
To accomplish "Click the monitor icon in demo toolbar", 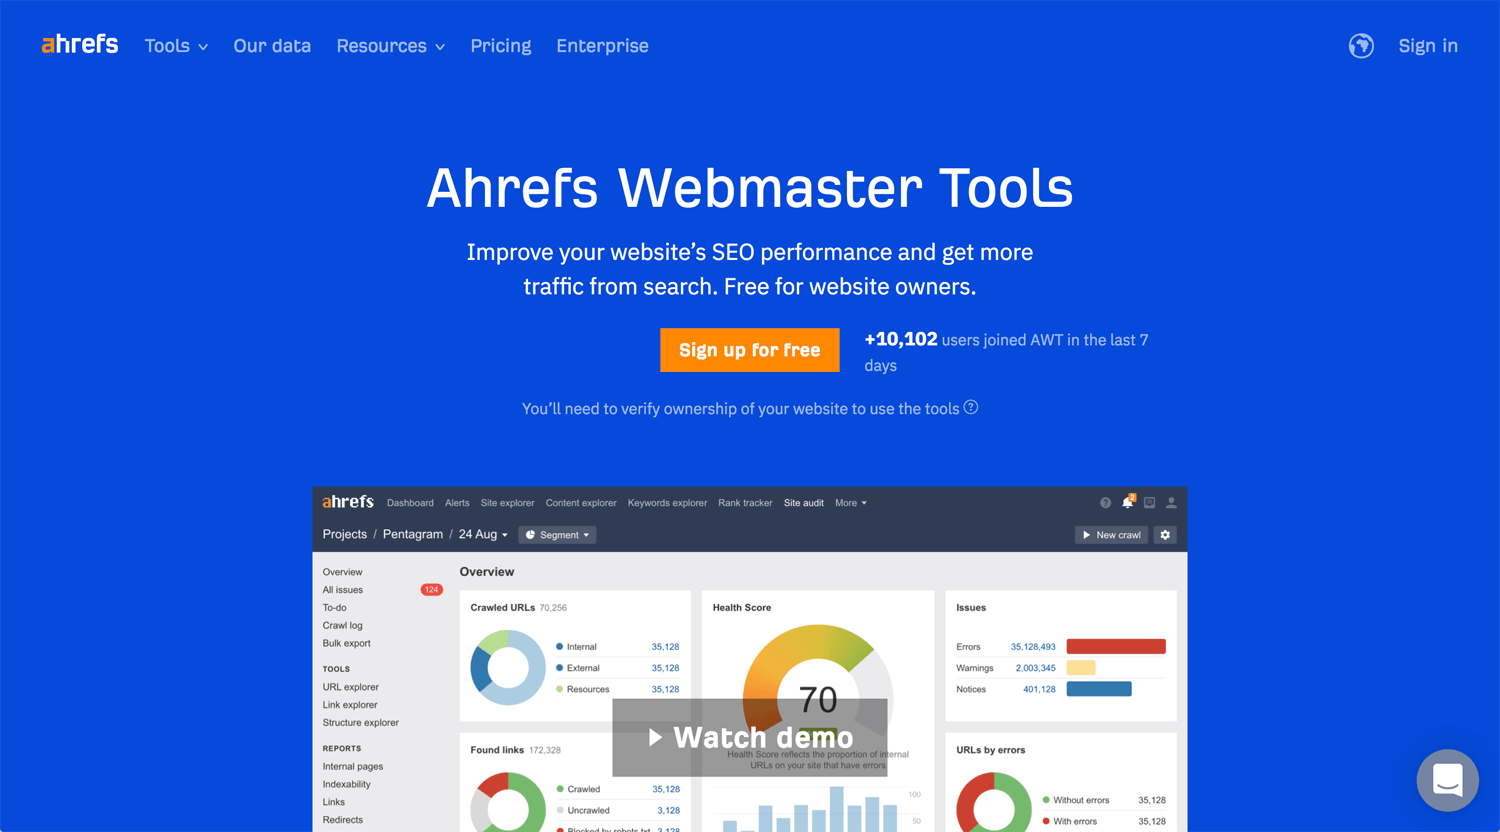I will pyautogui.click(x=1149, y=503).
